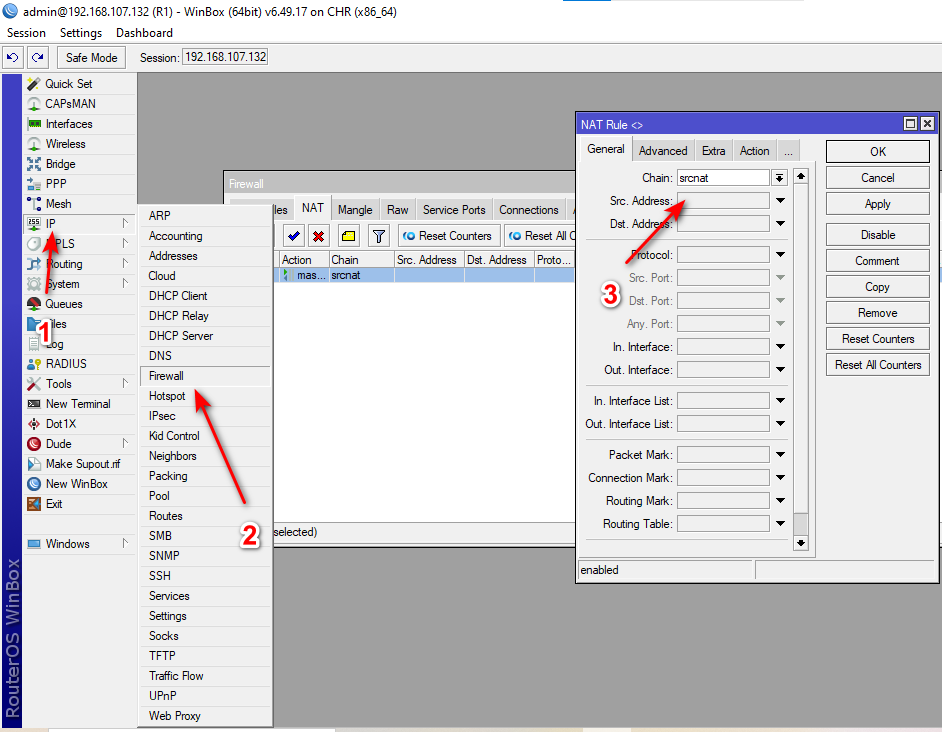Expand the Protocol field arrow
Image resolution: width=942 pixels, height=732 pixels.
coord(780,255)
